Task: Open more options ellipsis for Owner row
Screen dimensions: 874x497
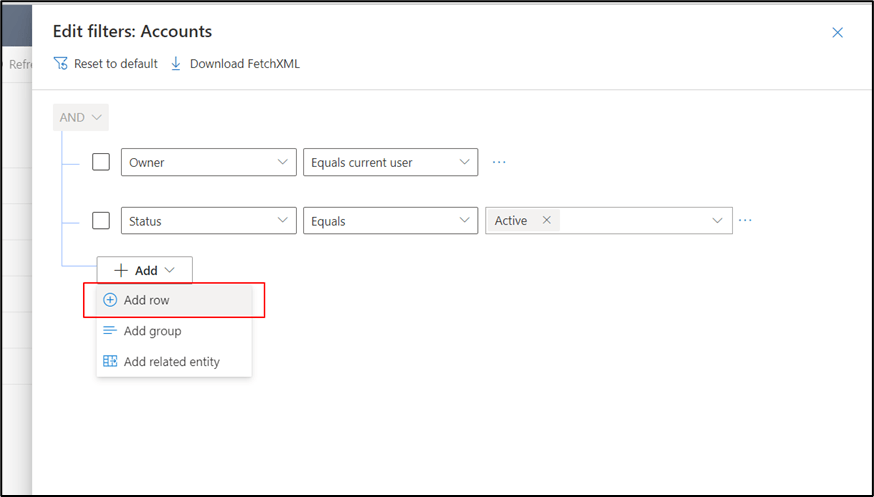Action: point(499,162)
